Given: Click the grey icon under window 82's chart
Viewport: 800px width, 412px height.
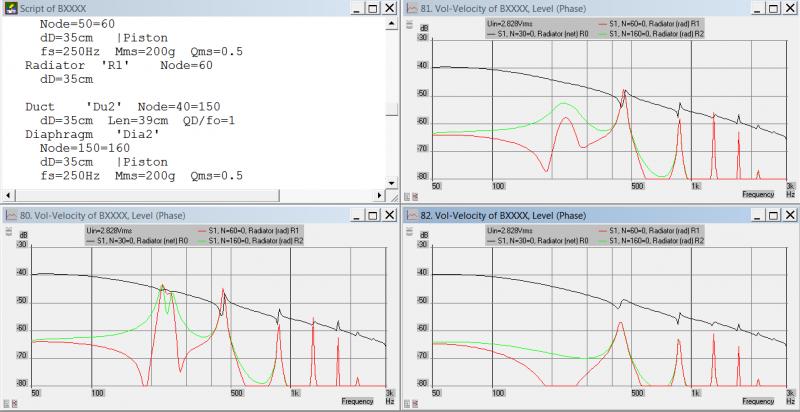Looking at the screenshot, I should pyautogui.click(x=407, y=403).
